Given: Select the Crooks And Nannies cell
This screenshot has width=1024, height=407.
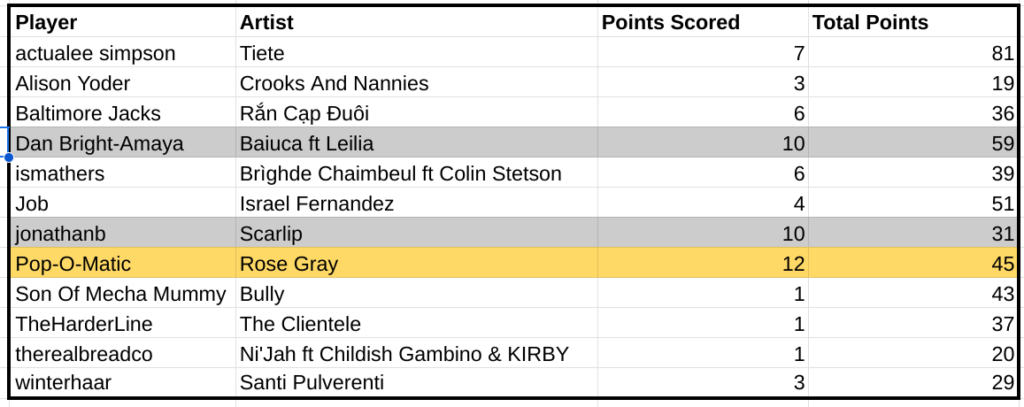Looking at the screenshot, I should (334, 83).
